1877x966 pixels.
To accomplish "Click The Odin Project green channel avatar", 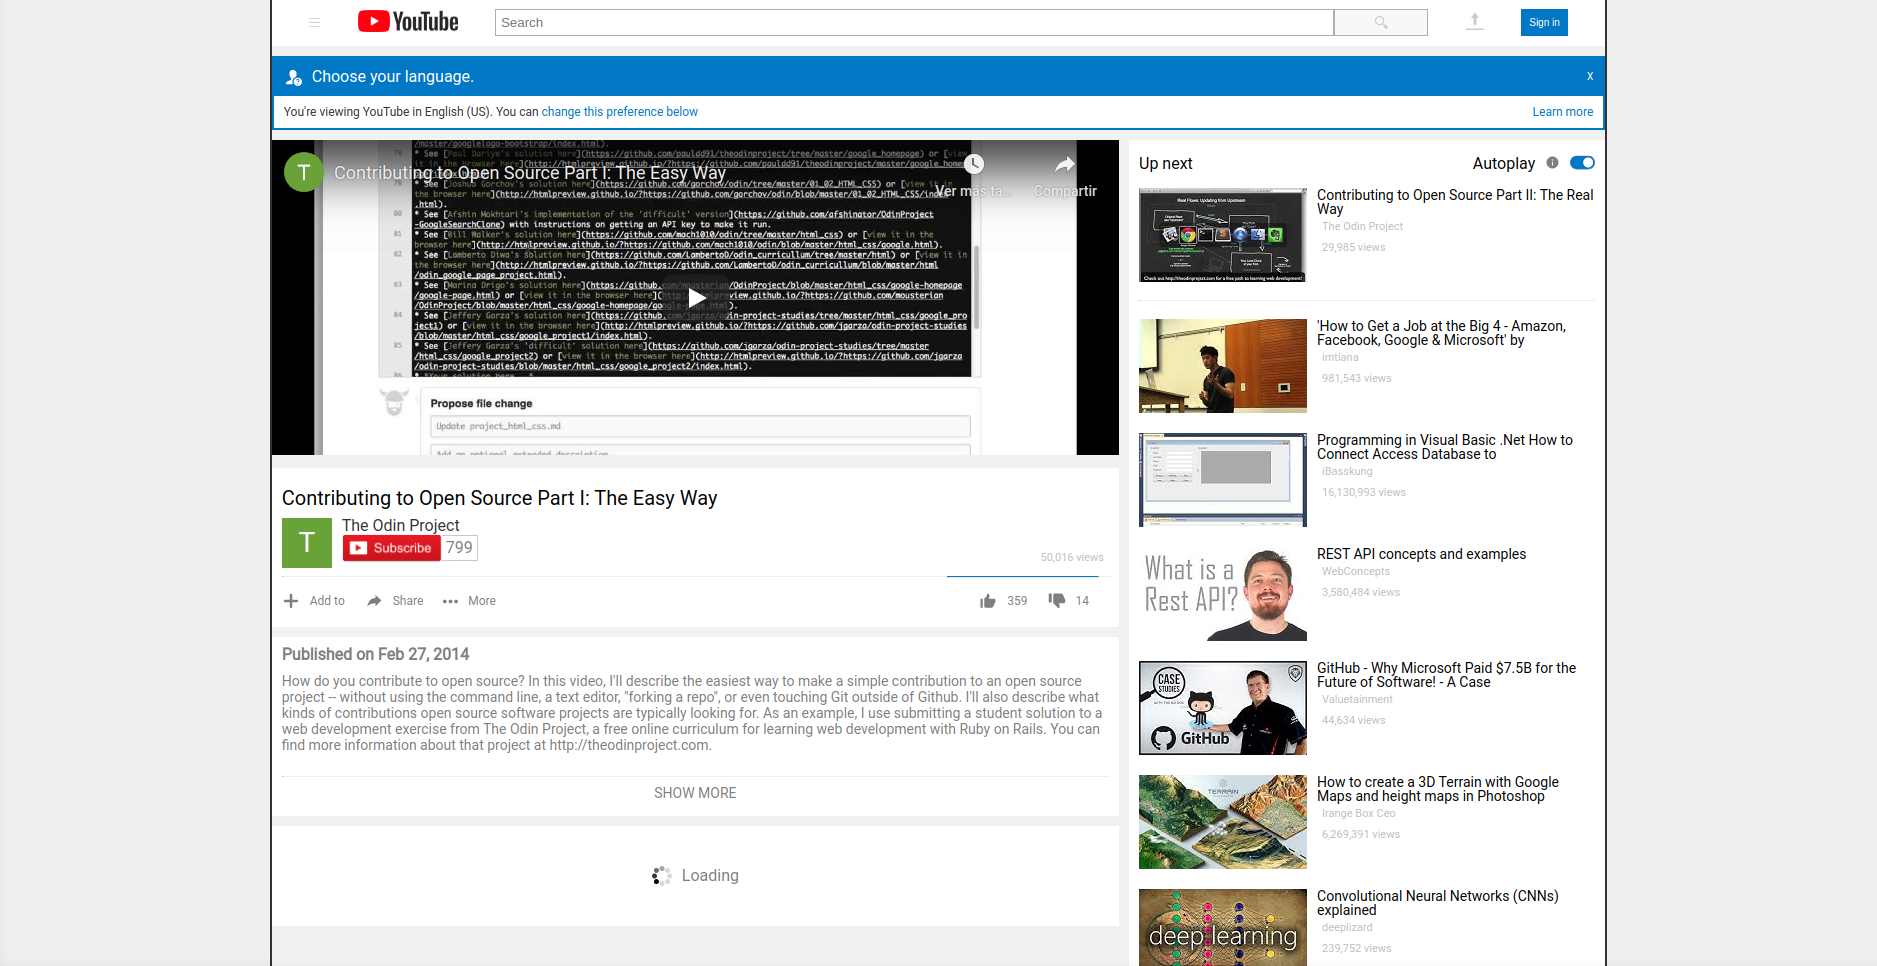I will 307,543.
